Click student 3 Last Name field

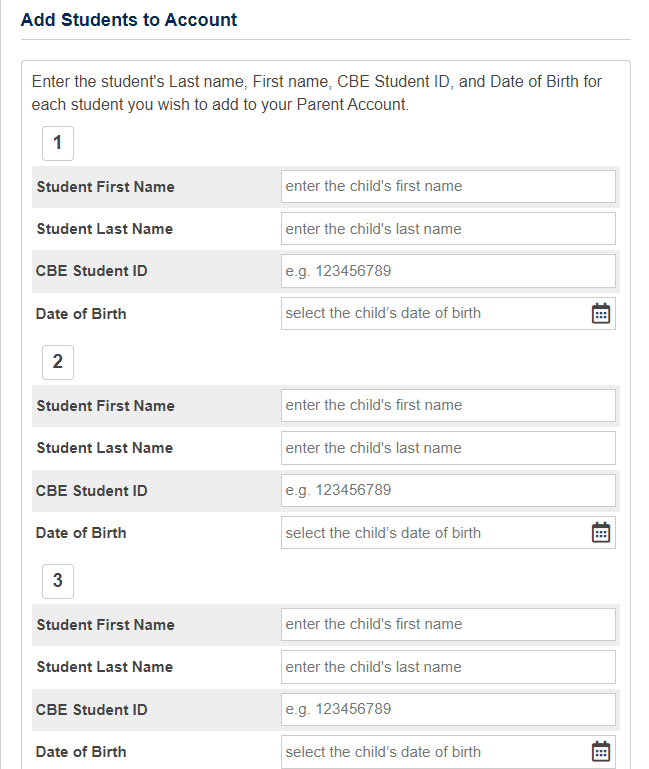click(448, 667)
